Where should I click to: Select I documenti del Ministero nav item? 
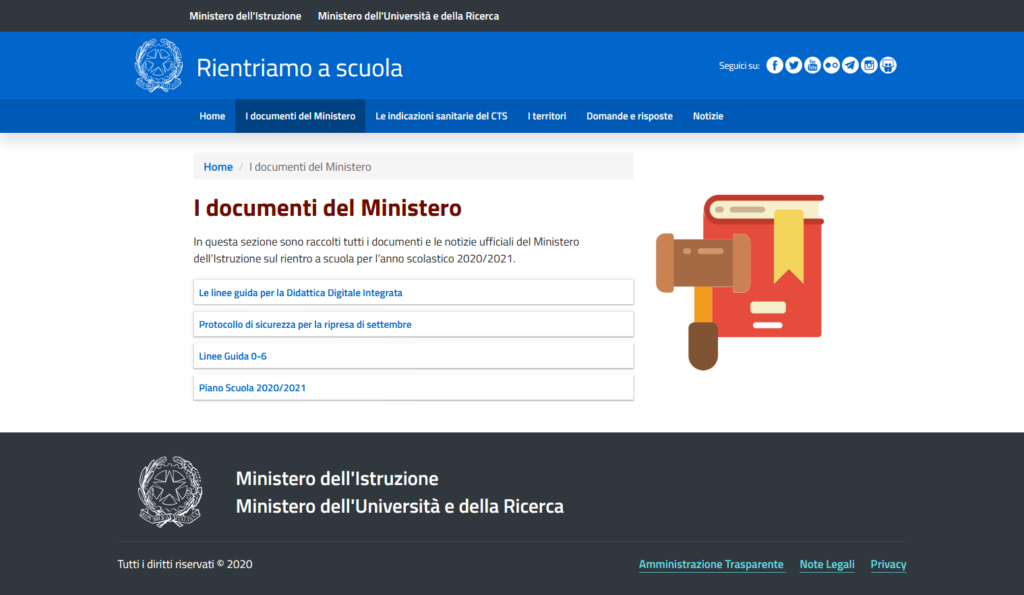[x=300, y=116]
